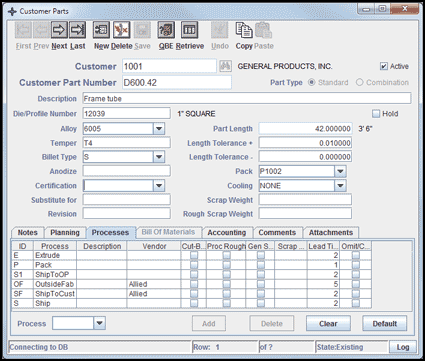425x361 pixels.
Task: Open the Pack dropdown arrow
Action: (x=340, y=171)
